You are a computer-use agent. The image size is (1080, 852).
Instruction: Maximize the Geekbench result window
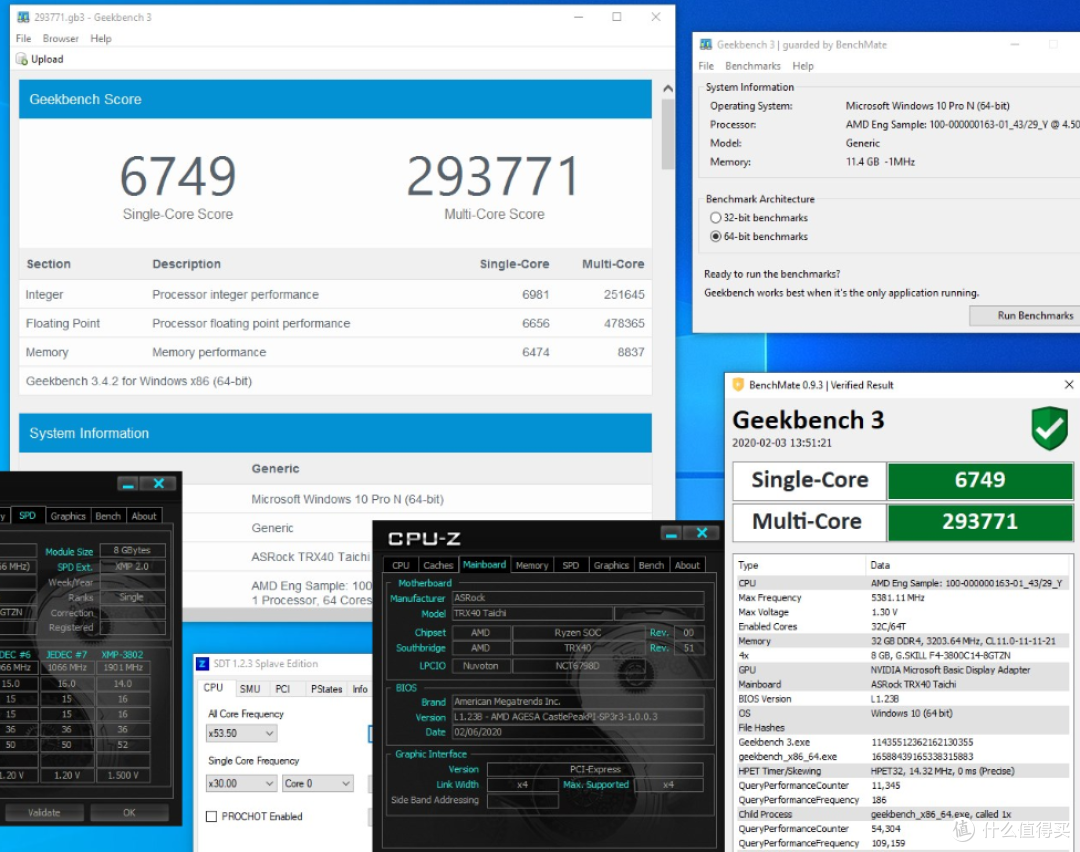coord(616,17)
